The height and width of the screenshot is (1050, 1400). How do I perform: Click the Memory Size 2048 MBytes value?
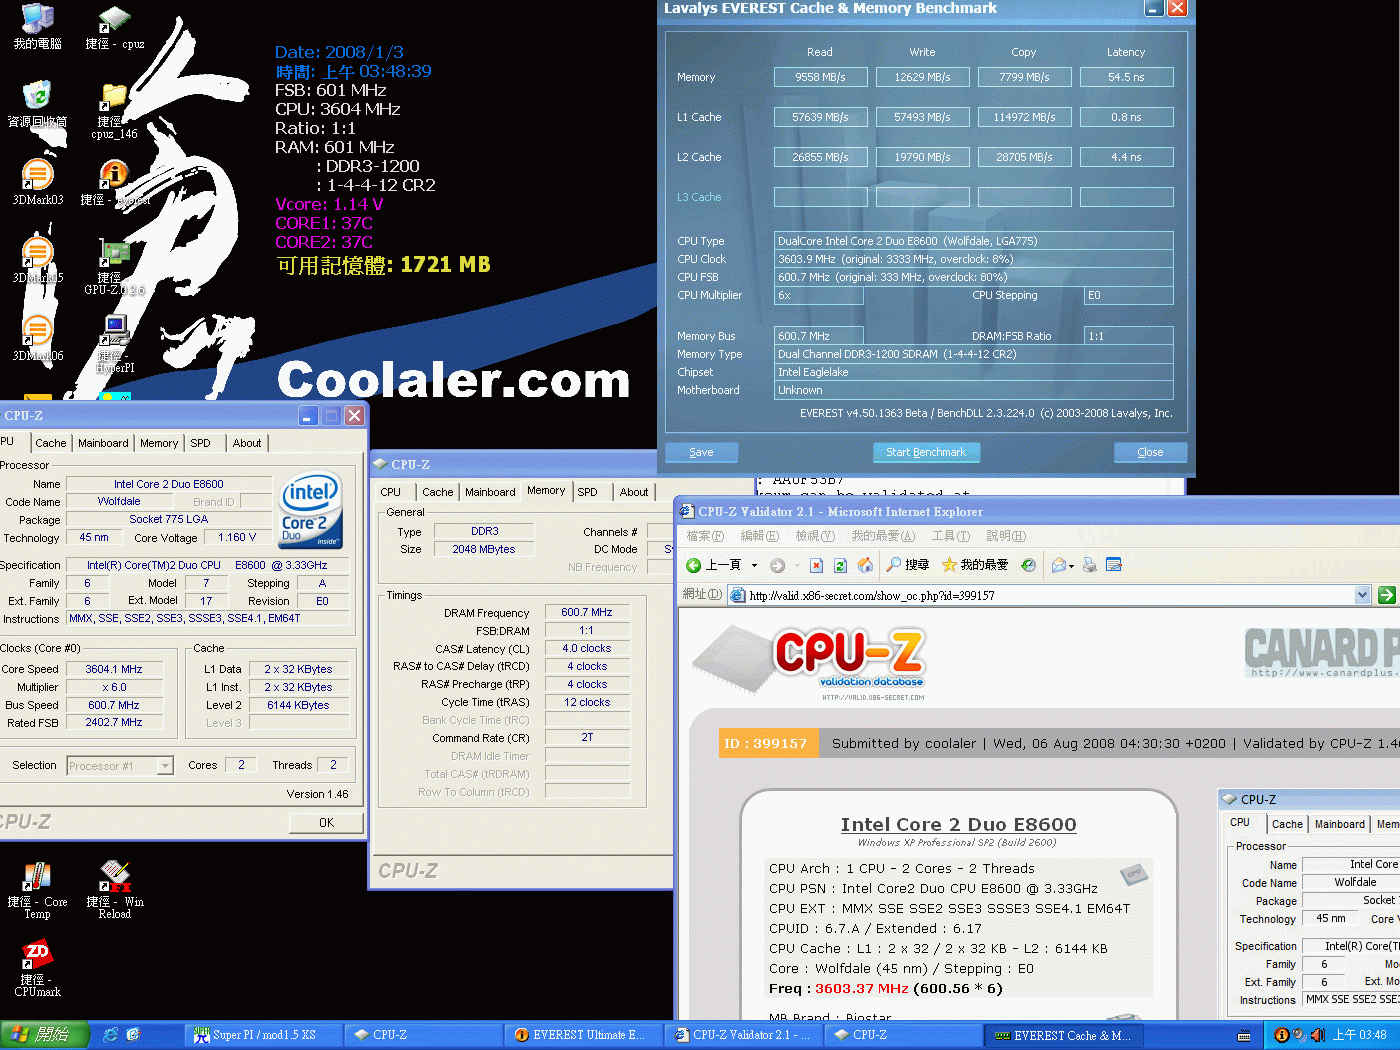pyautogui.click(x=484, y=549)
